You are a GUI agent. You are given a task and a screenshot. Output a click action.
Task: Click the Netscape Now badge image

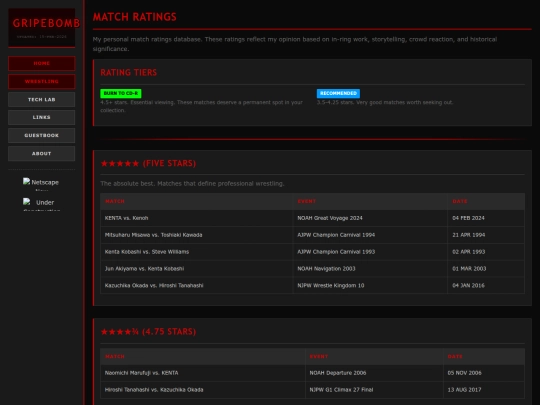coord(41,184)
